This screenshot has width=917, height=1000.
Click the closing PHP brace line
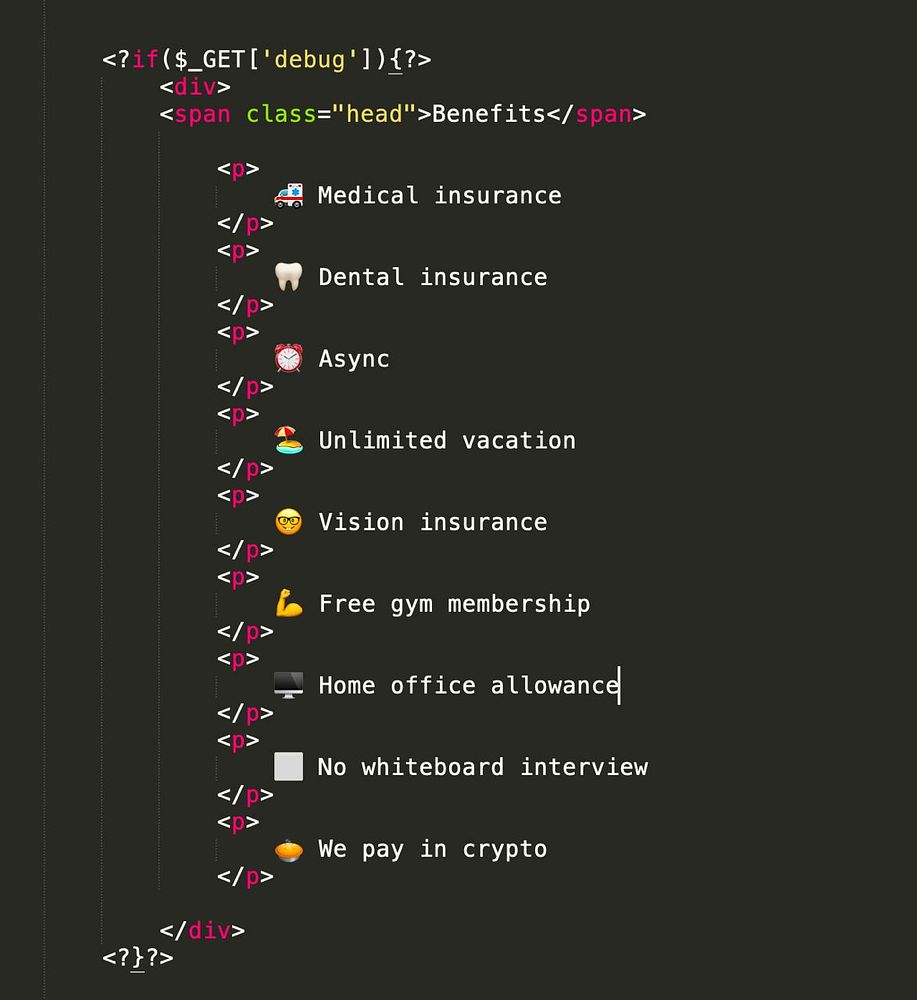coord(138,958)
